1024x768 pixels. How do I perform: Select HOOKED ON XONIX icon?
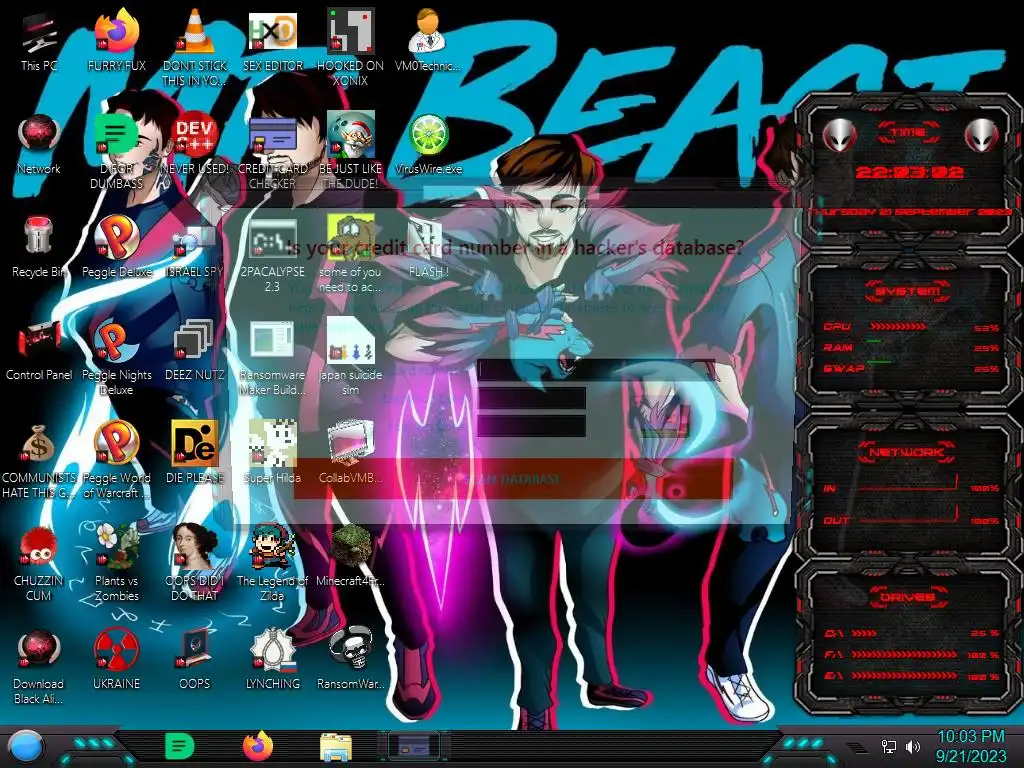click(350, 47)
